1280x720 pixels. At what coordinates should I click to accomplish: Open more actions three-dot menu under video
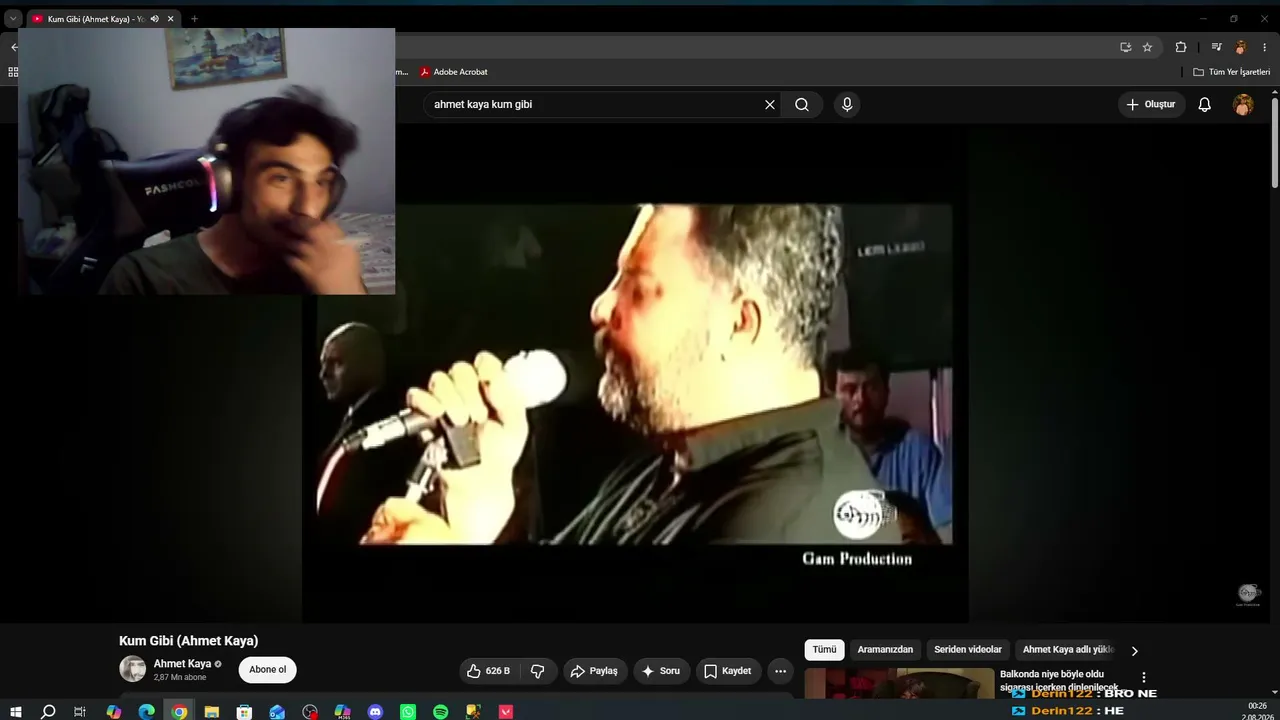(781, 671)
